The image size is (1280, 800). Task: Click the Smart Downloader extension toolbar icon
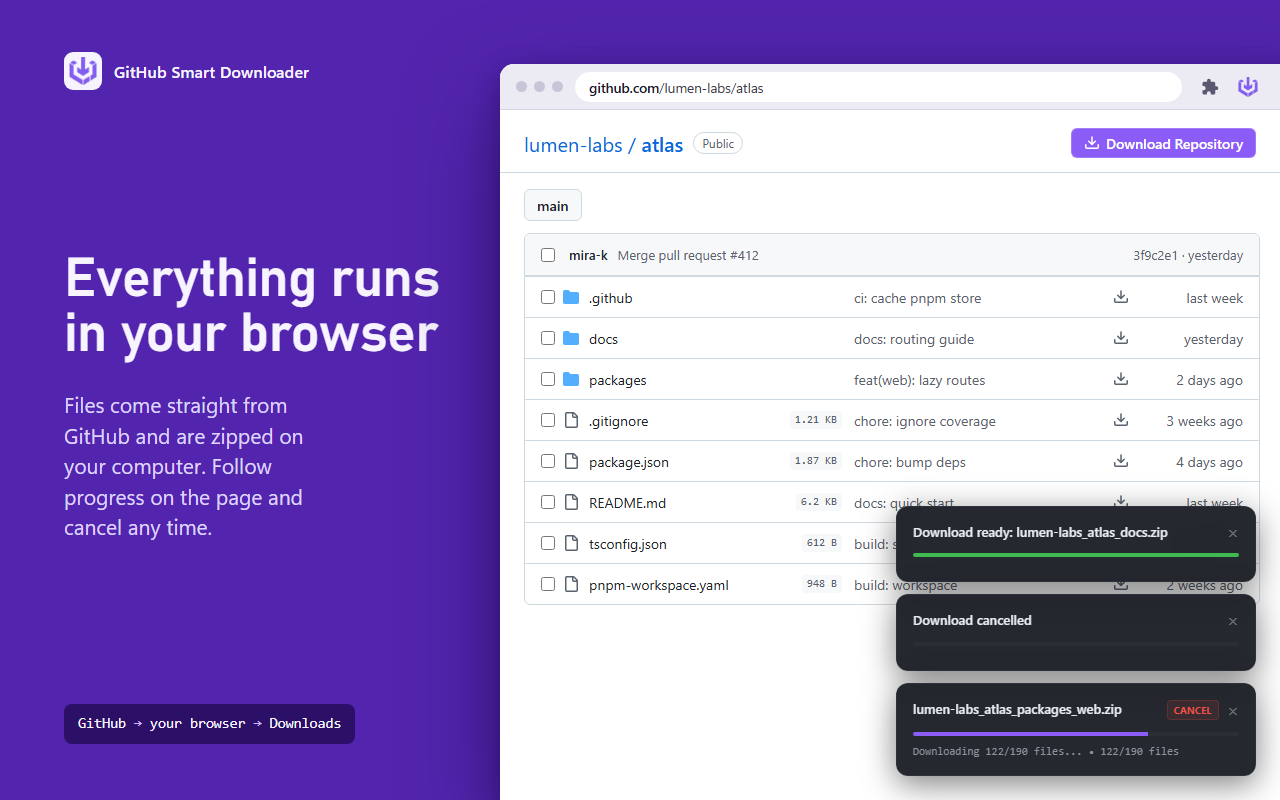(1248, 87)
